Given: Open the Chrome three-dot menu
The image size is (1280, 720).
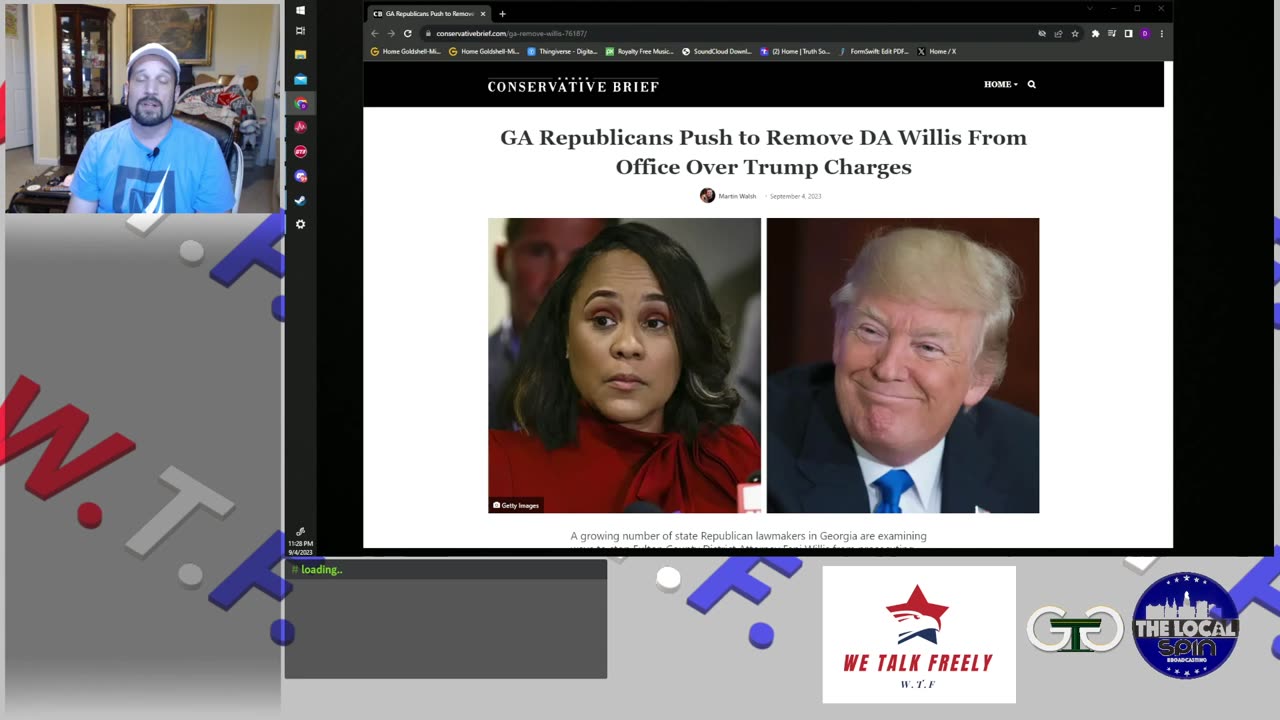Looking at the screenshot, I should [1161, 33].
